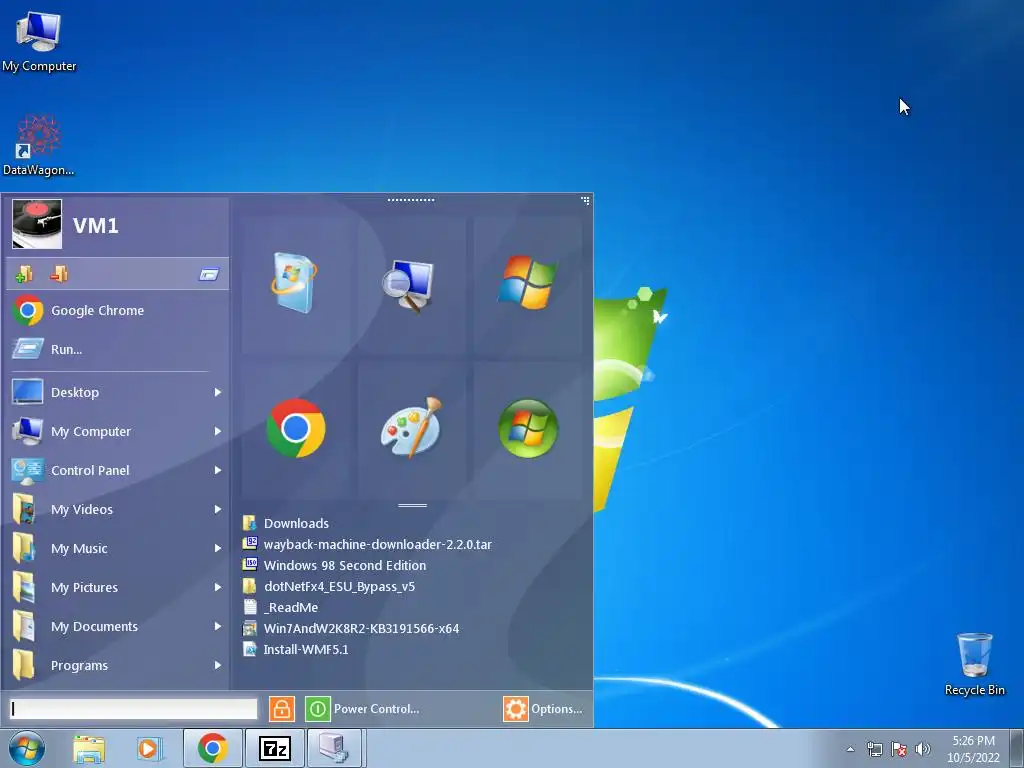The width and height of the screenshot is (1024, 768).
Task: Click the Show desktop strip at the taskbar's end
Action: point(1017,748)
